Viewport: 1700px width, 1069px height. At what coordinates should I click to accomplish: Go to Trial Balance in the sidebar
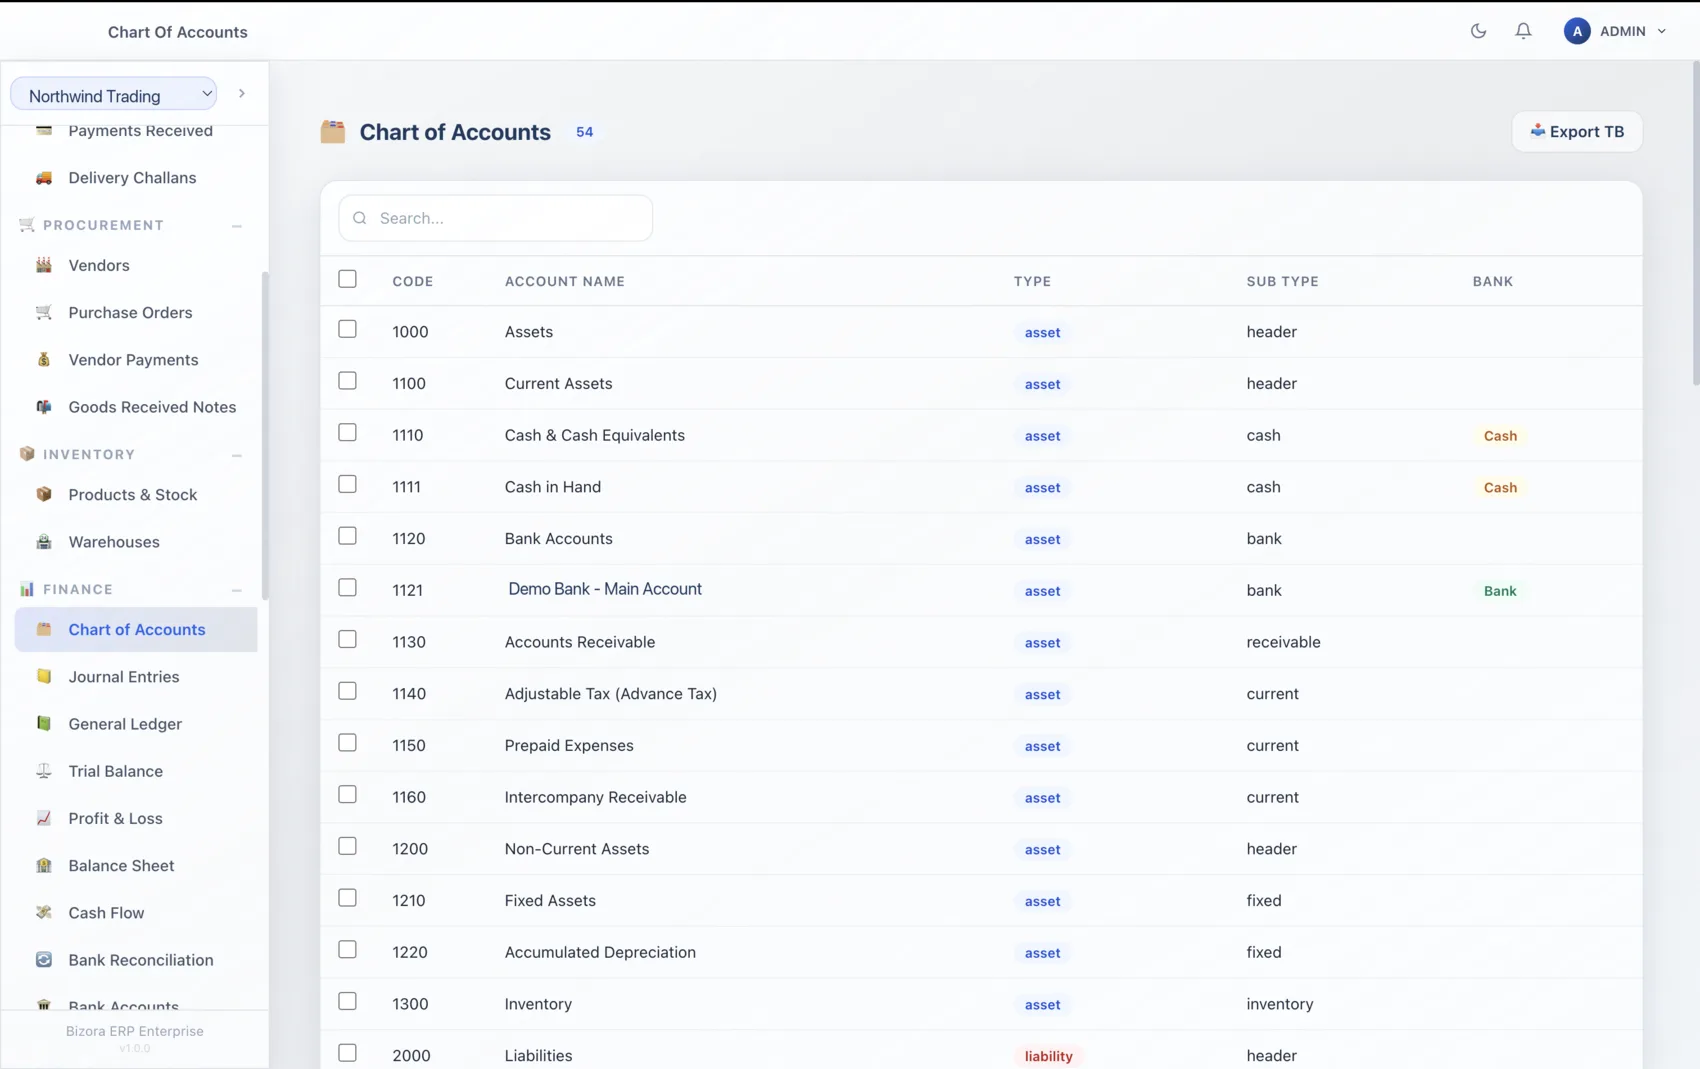point(136,771)
